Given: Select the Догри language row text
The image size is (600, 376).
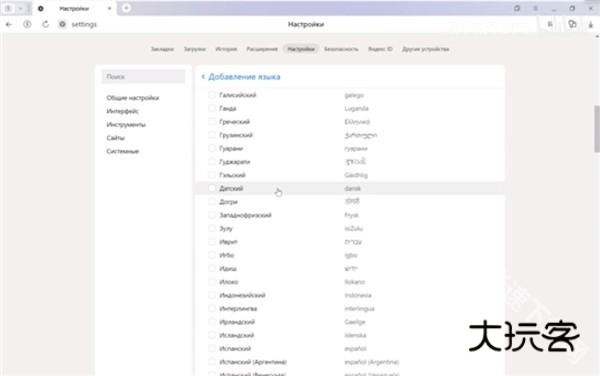Looking at the screenshot, I should (228, 202).
